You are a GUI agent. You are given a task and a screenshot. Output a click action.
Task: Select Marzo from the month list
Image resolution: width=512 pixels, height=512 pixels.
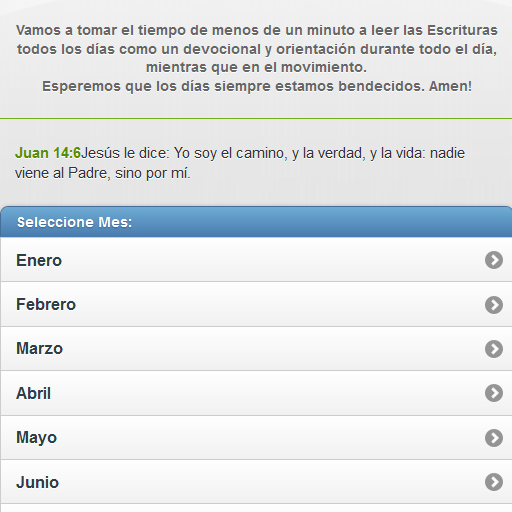click(x=256, y=349)
